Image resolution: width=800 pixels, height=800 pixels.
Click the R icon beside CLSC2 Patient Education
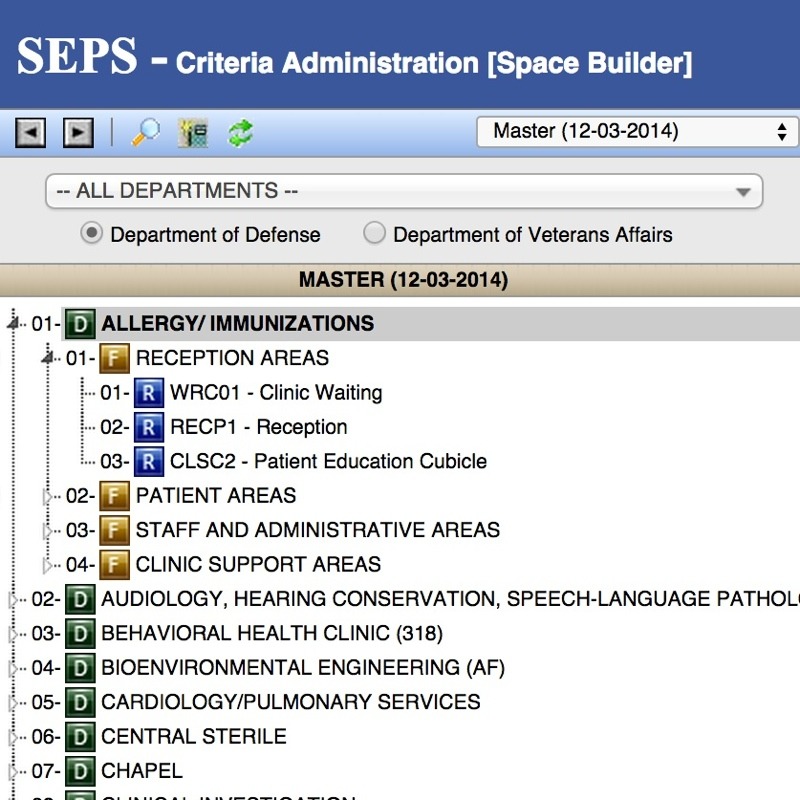(149, 462)
